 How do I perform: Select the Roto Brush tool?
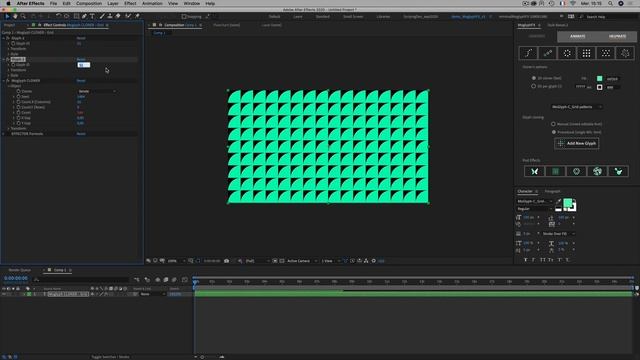[128, 16]
